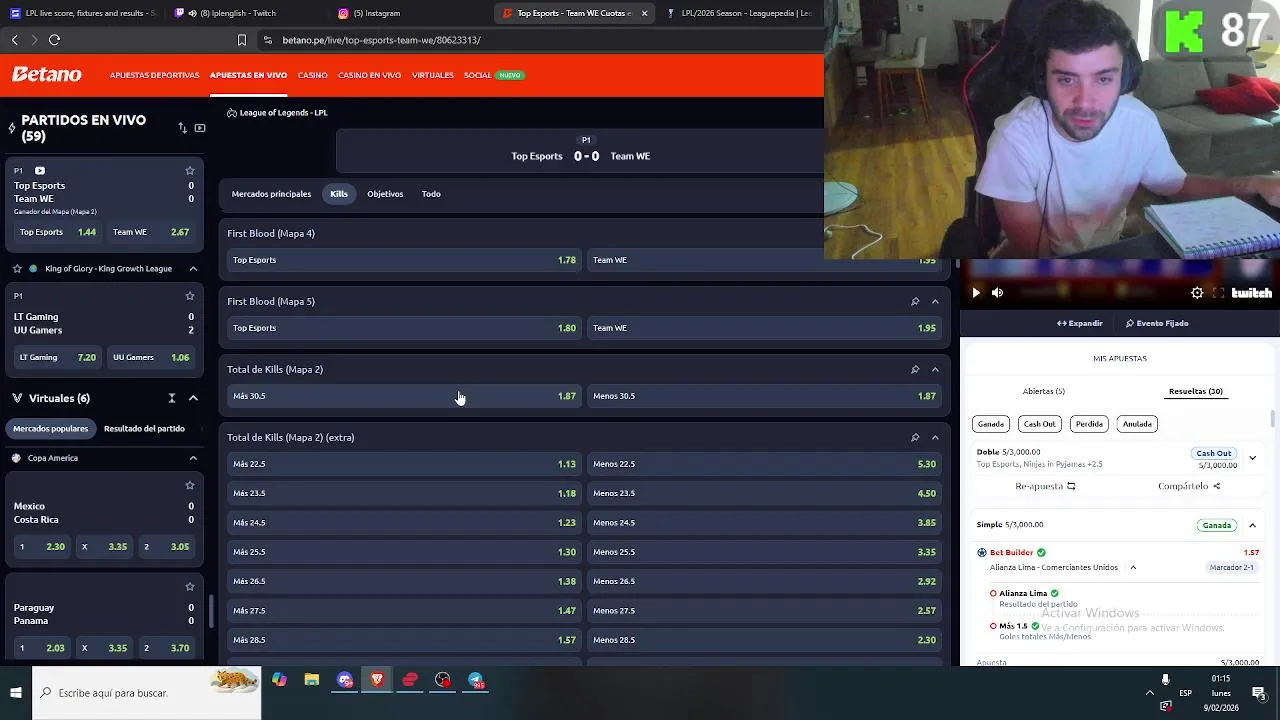Pick Menos 25.5 kills odds 3.35
This screenshot has height=720, width=1280.
(764, 552)
